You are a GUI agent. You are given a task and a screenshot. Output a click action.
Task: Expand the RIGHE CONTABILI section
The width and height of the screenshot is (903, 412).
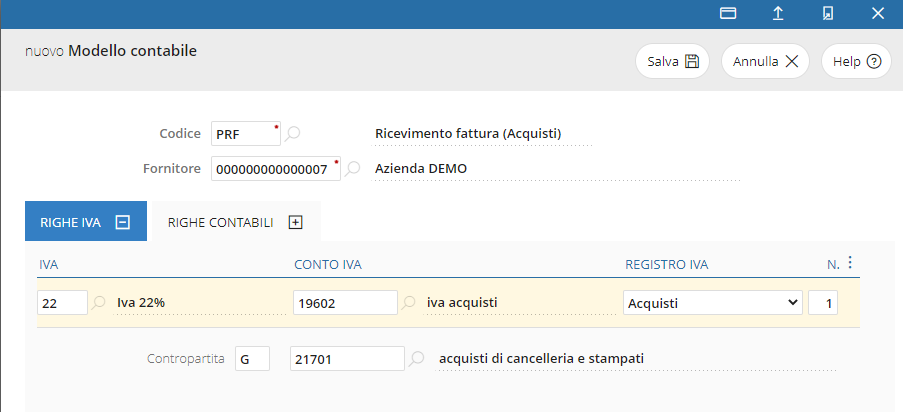pos(295,222)
